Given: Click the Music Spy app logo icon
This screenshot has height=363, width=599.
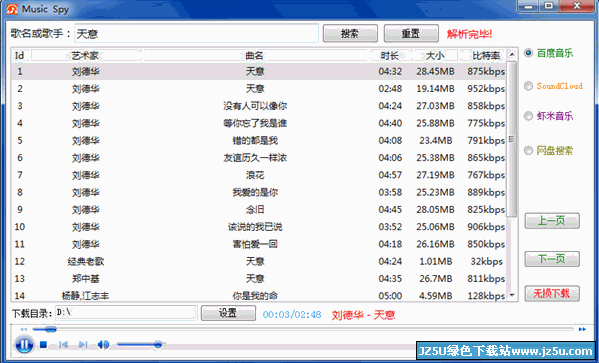Looking at the screenshot, I should [x=12, y=9].
